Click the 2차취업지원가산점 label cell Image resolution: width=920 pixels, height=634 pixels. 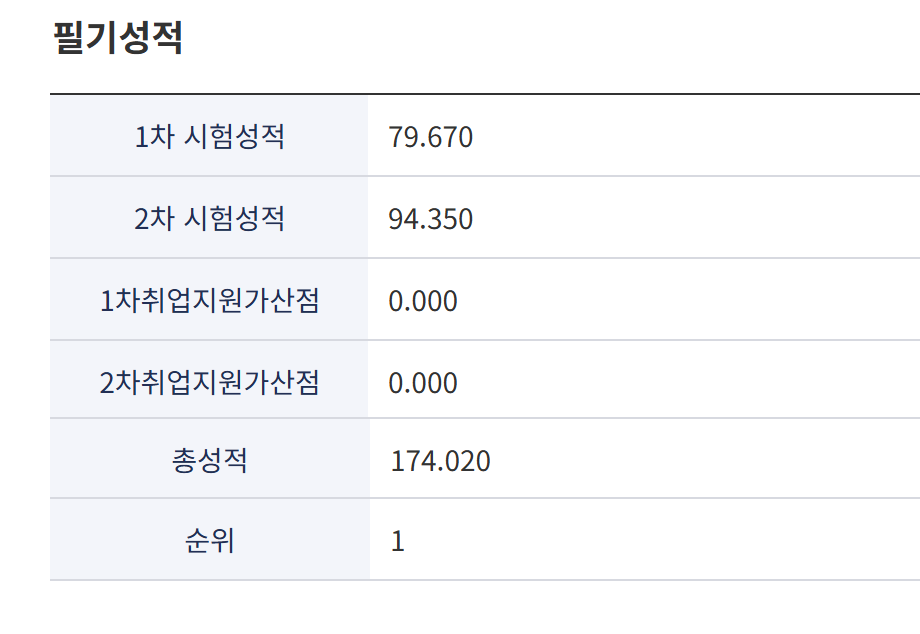[209, 383]
